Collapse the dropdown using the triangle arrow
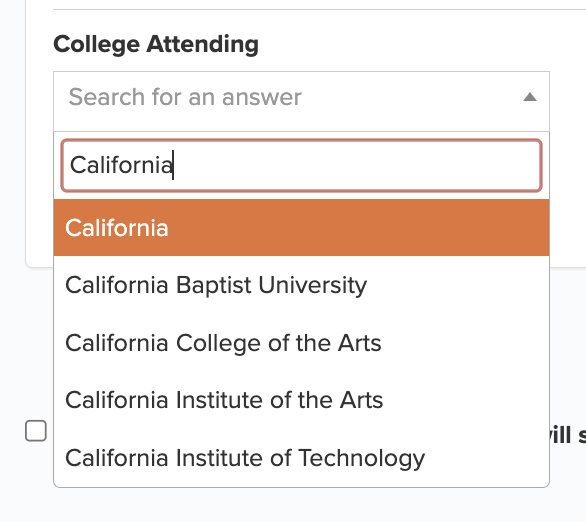 pos(530,97)
